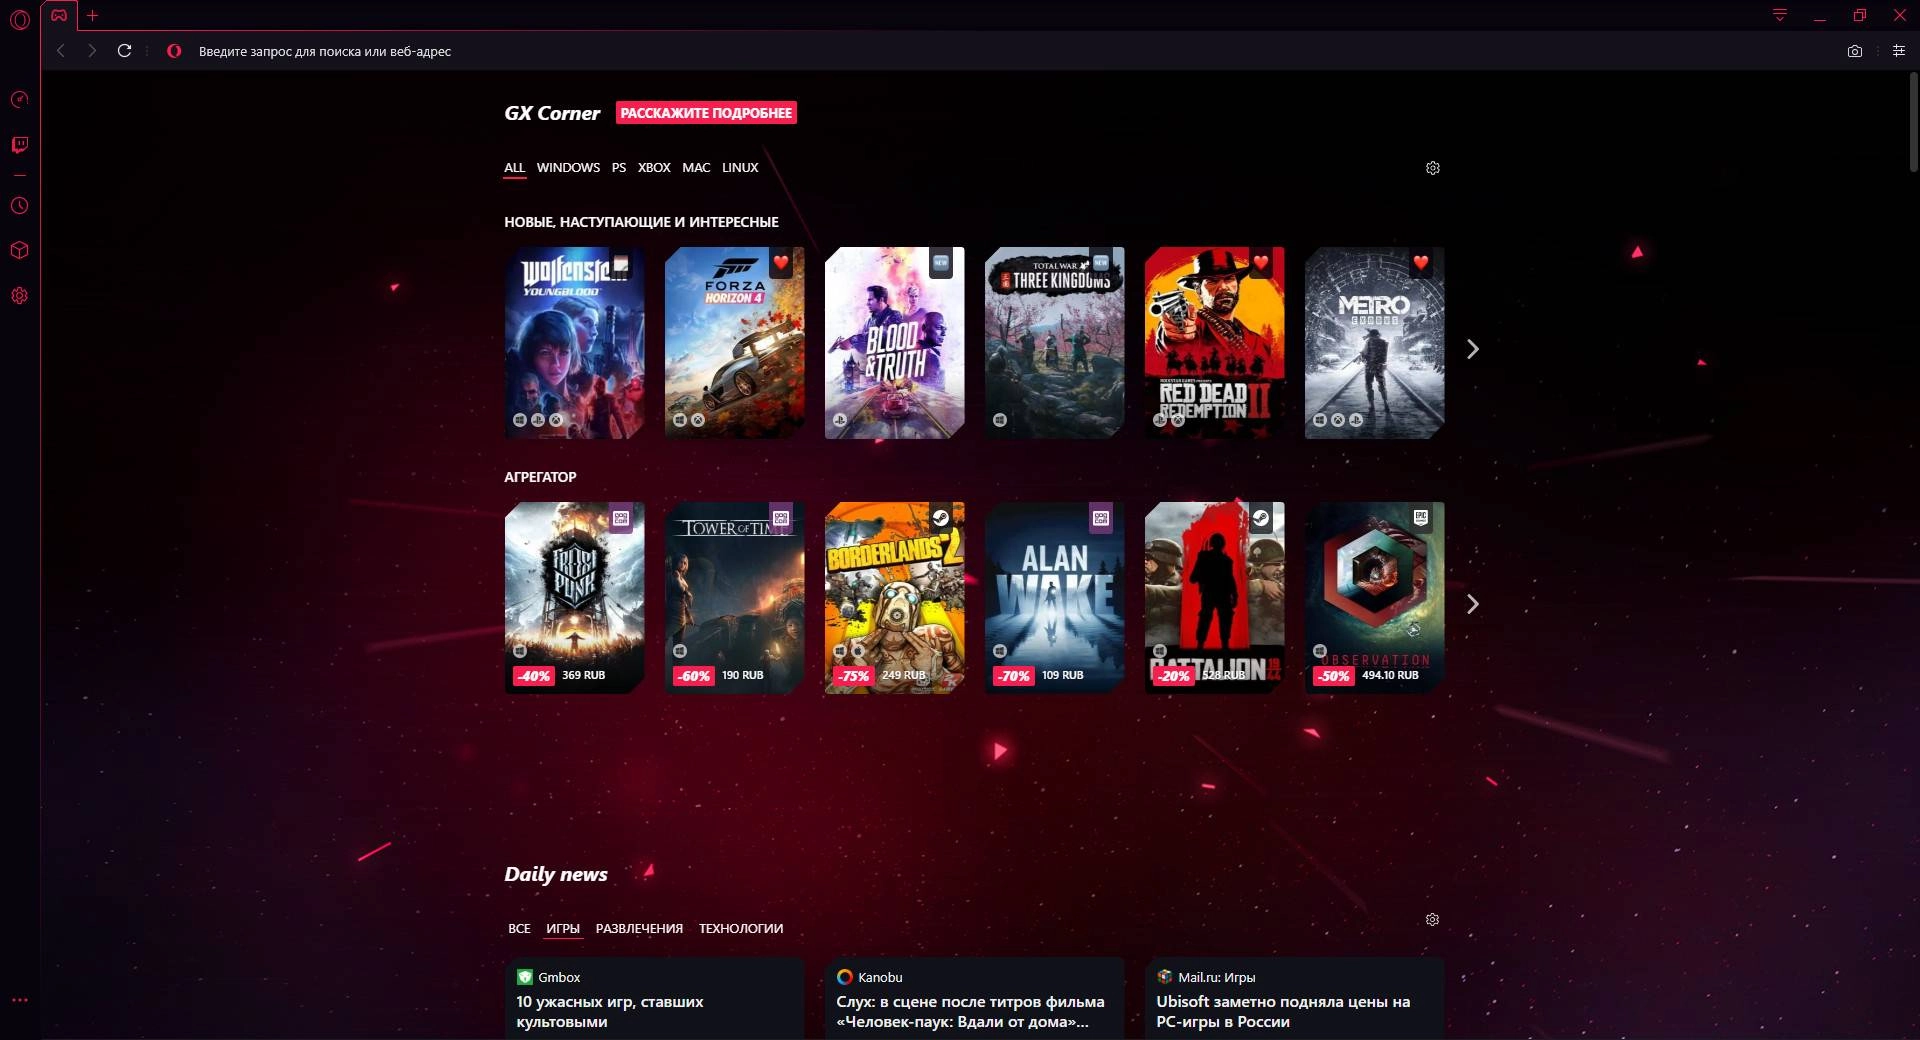
Task: Click Steam store icon on Battalion
Action: [1261, 518]
